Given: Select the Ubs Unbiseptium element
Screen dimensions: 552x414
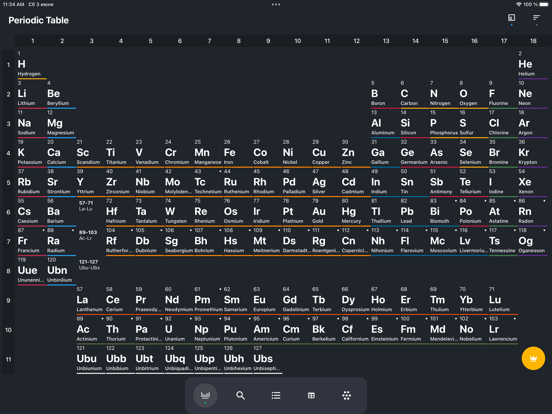Looking at the screenshot, I should point(268,360).
